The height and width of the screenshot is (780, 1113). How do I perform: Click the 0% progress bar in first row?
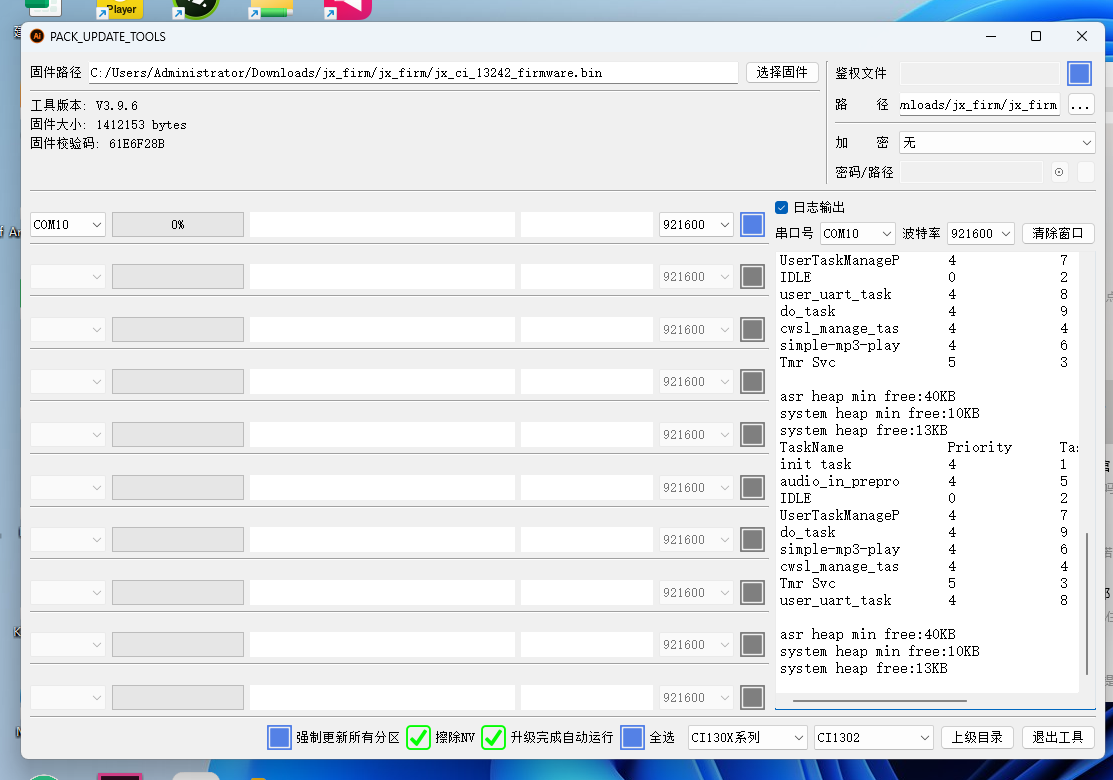[x=177, y=225]
